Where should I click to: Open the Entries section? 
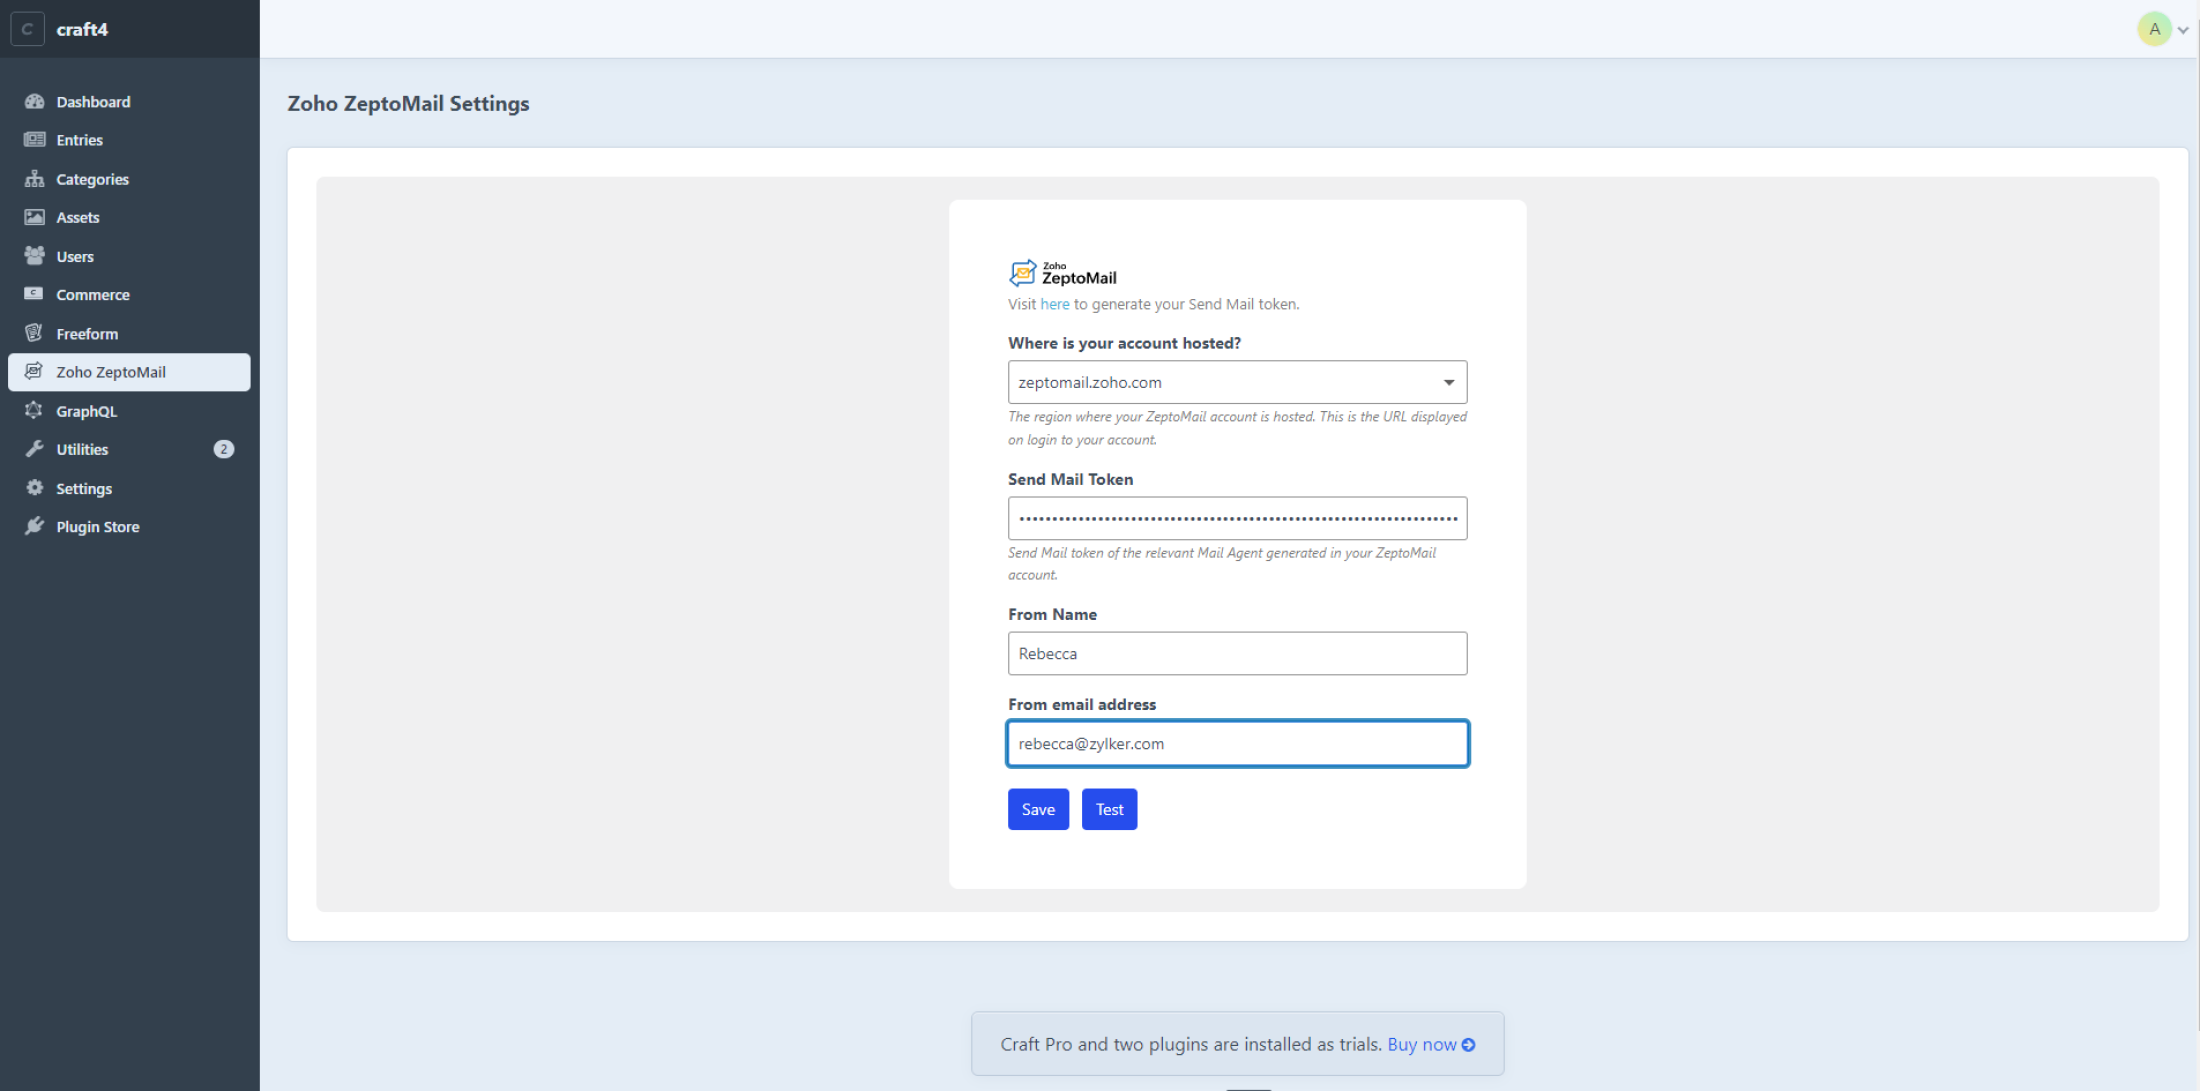129,140
